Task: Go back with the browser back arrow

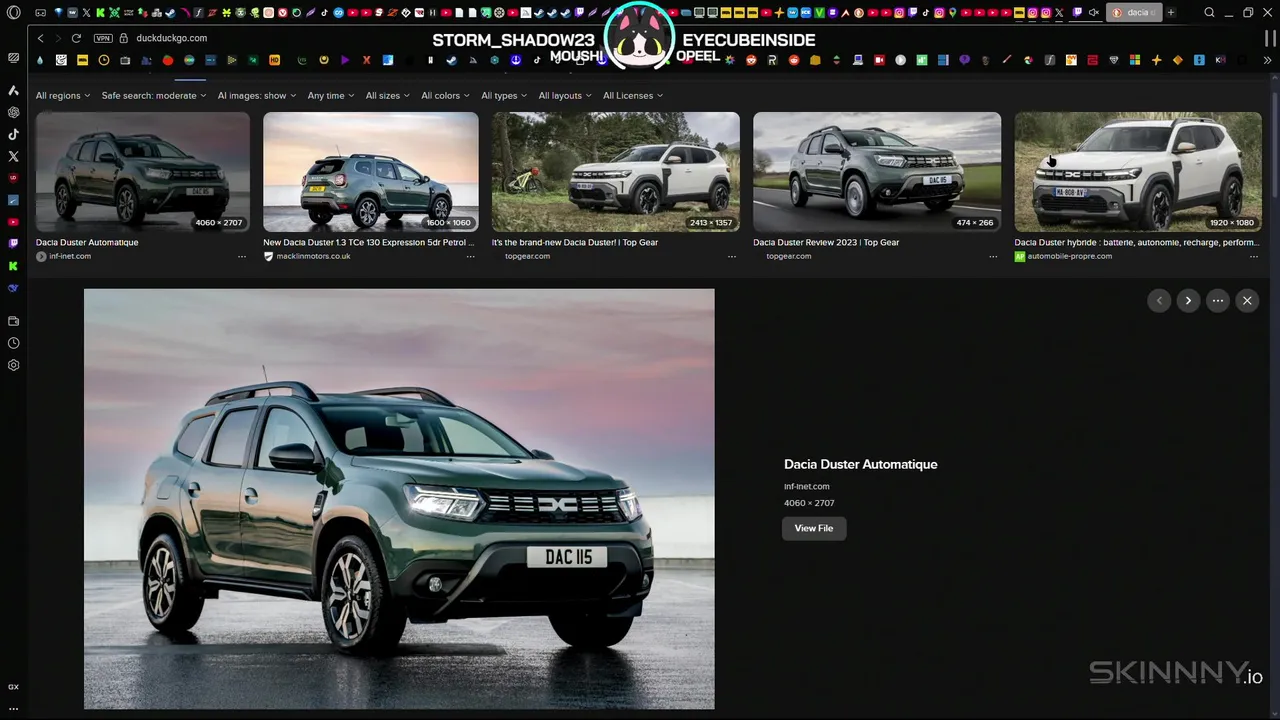Action: [40, 38]
